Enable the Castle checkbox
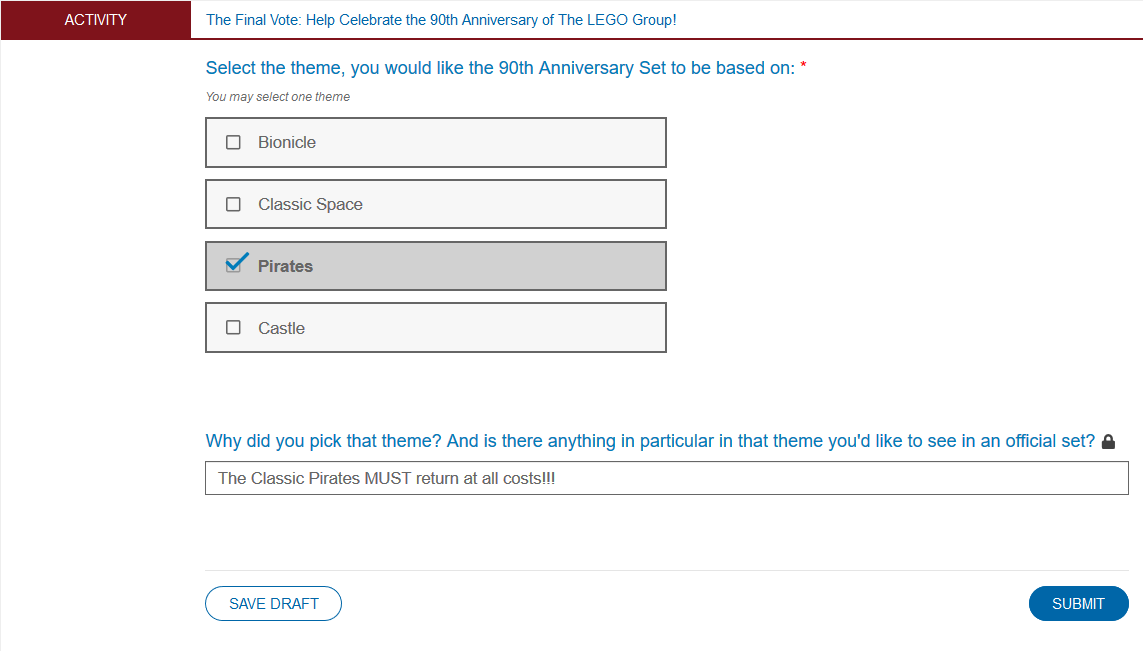Viewport: 1143px width, 651px height. 234,328
